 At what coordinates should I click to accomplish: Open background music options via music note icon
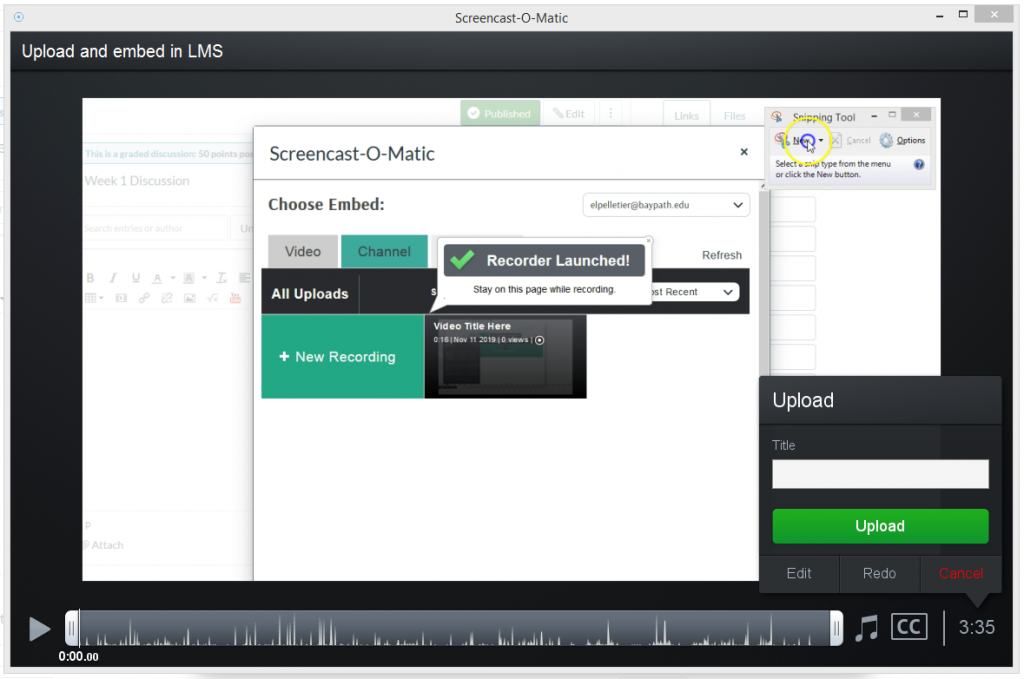(866, 627)
